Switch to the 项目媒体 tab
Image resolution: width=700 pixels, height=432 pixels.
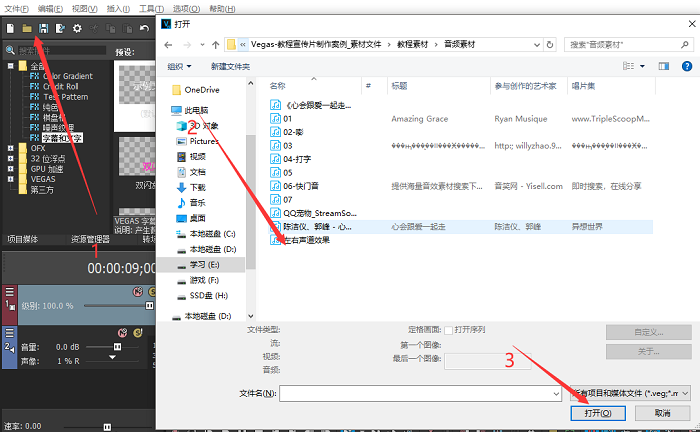click(22, 240)
